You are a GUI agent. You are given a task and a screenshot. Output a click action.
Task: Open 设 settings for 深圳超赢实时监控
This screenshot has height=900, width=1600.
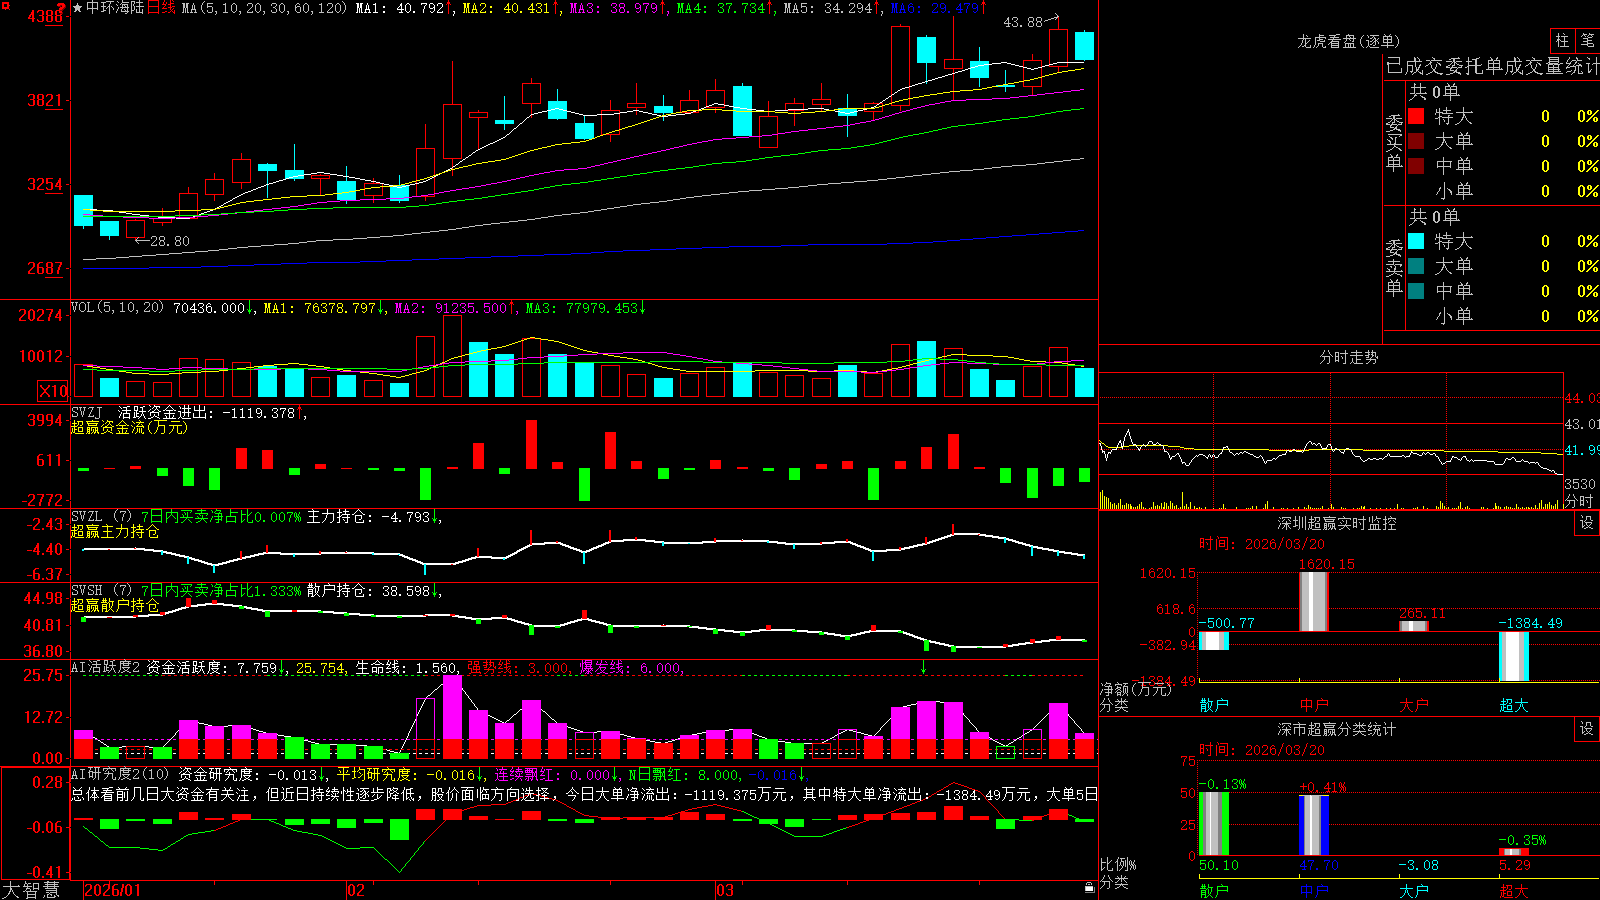pyautogui.click(x=1587, y=523)
